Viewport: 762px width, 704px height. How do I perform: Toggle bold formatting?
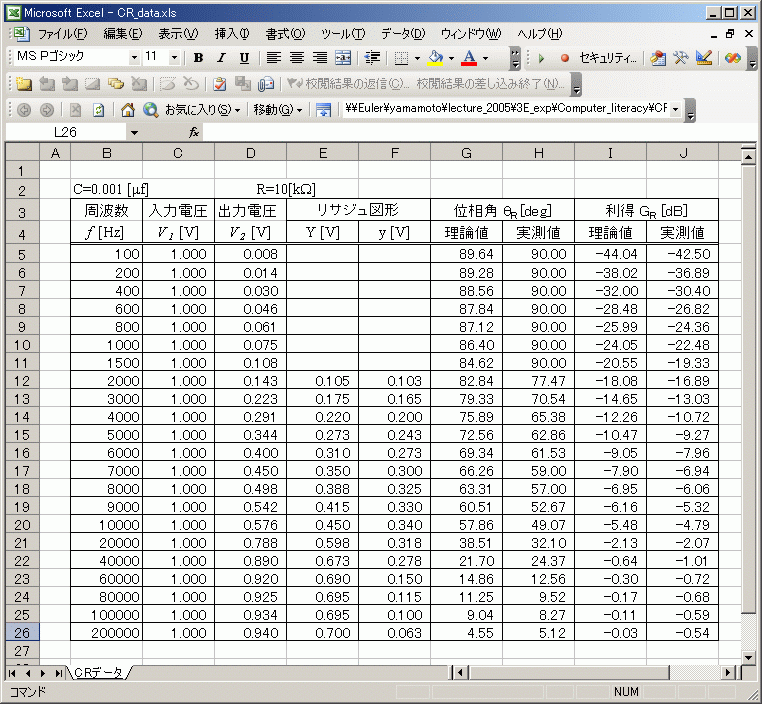coord(198,58)
